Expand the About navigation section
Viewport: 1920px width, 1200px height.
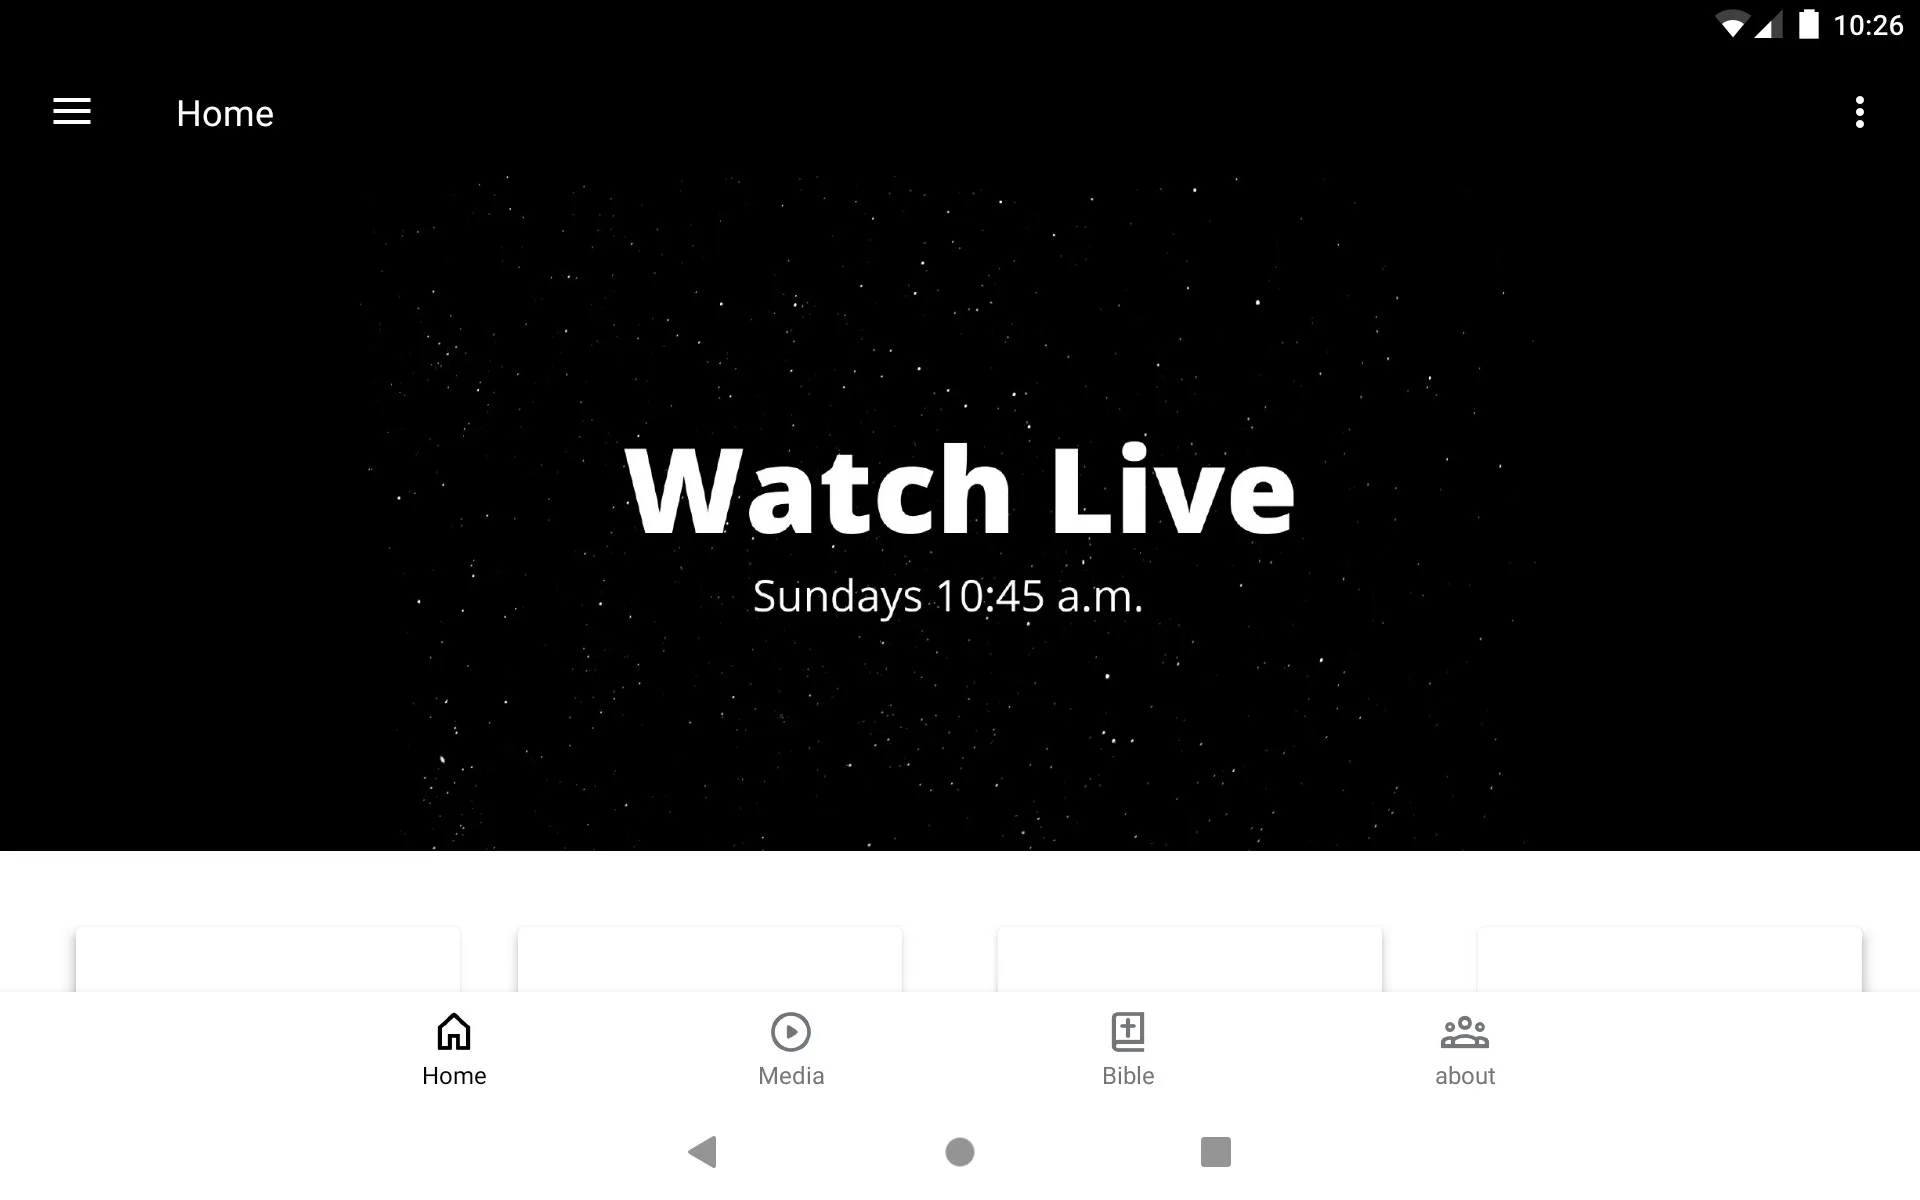[x=1464, y=1048]
